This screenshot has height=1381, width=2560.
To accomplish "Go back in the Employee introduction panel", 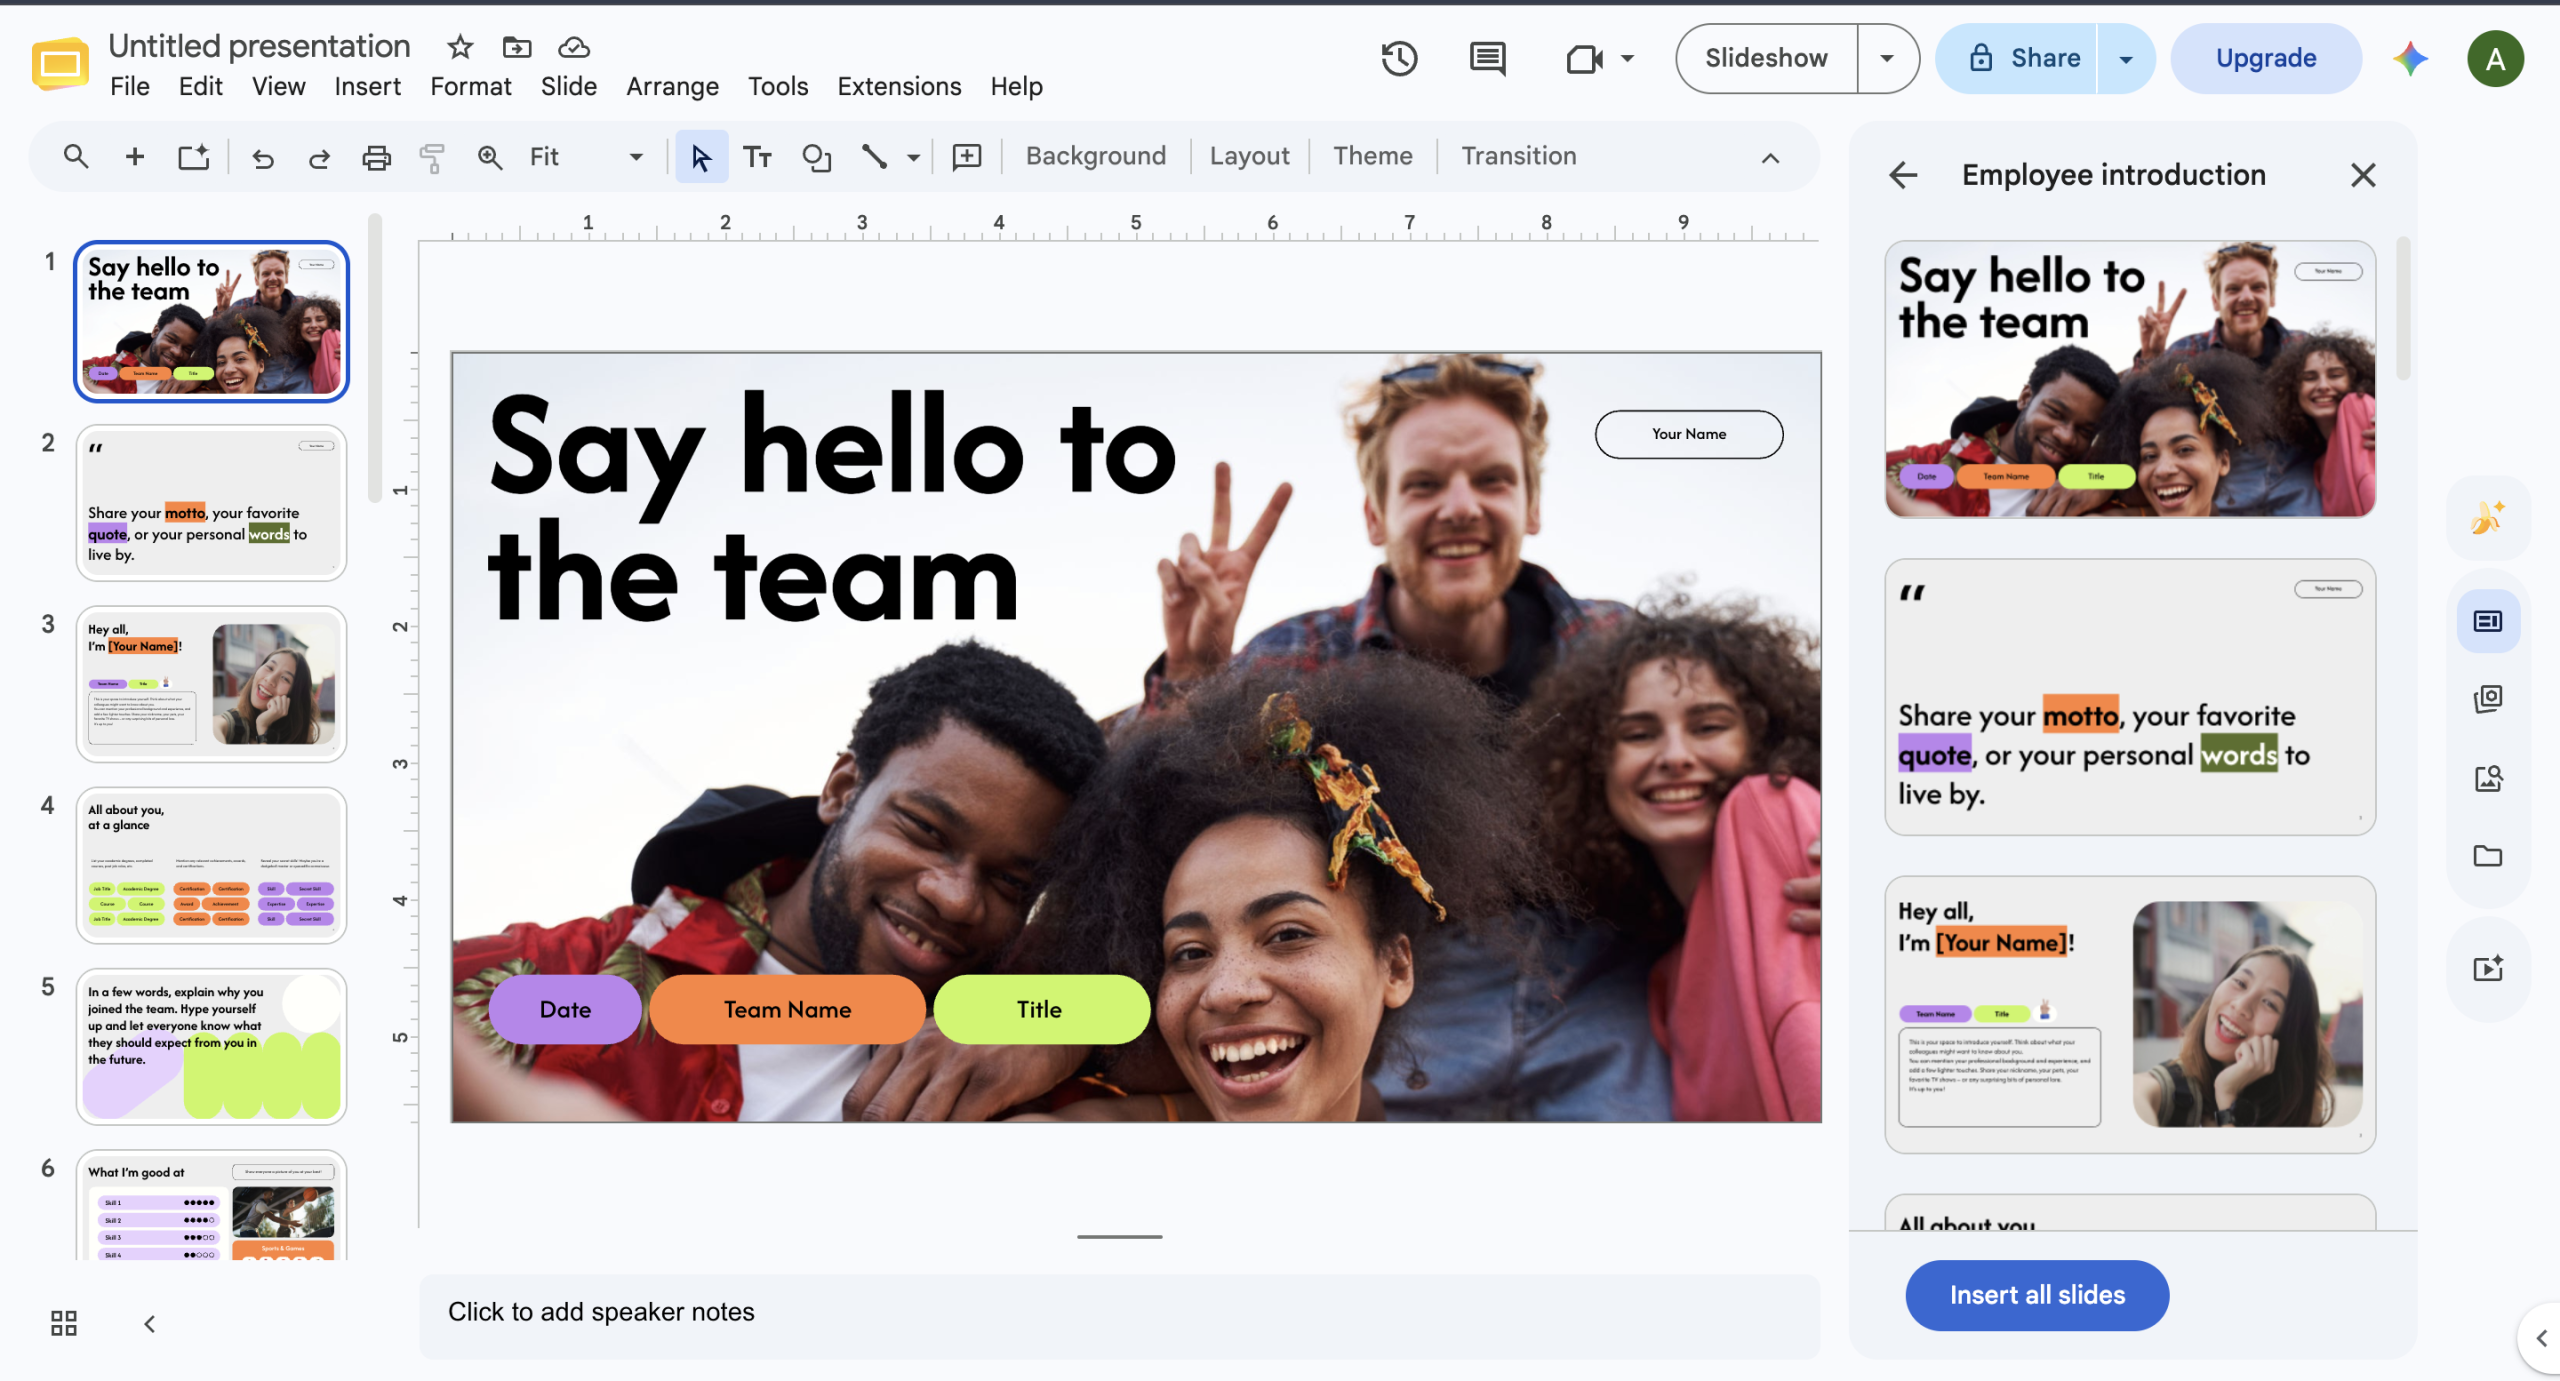I will (1903, 175).
